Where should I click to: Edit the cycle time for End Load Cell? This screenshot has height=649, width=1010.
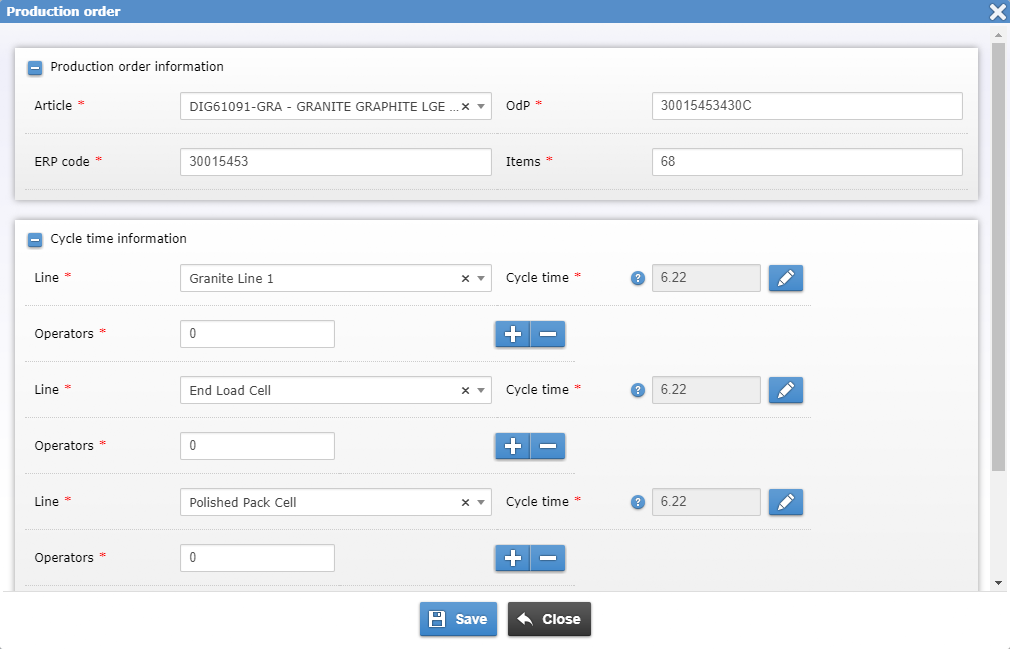[x=786, y=390]
